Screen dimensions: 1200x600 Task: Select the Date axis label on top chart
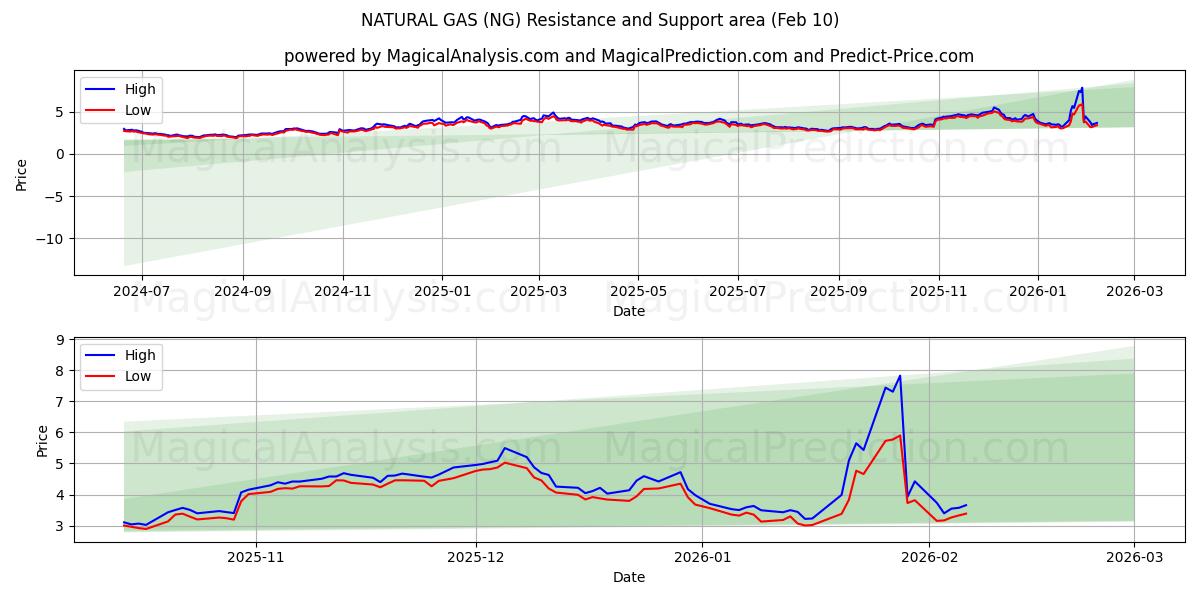(x=626, y=311)
